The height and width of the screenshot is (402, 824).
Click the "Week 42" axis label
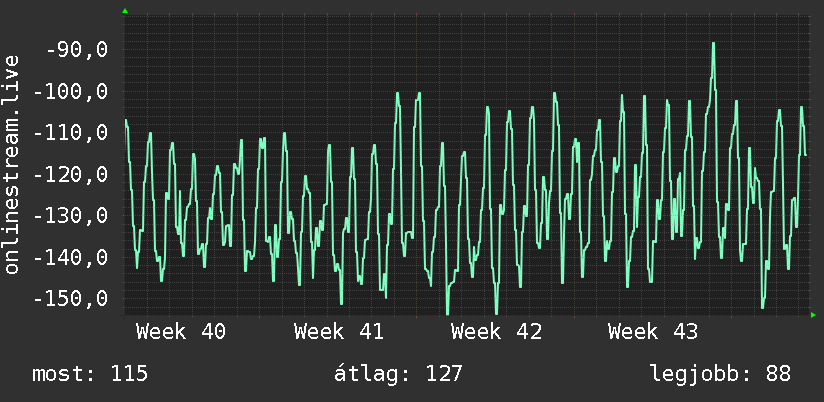[496, 332]
